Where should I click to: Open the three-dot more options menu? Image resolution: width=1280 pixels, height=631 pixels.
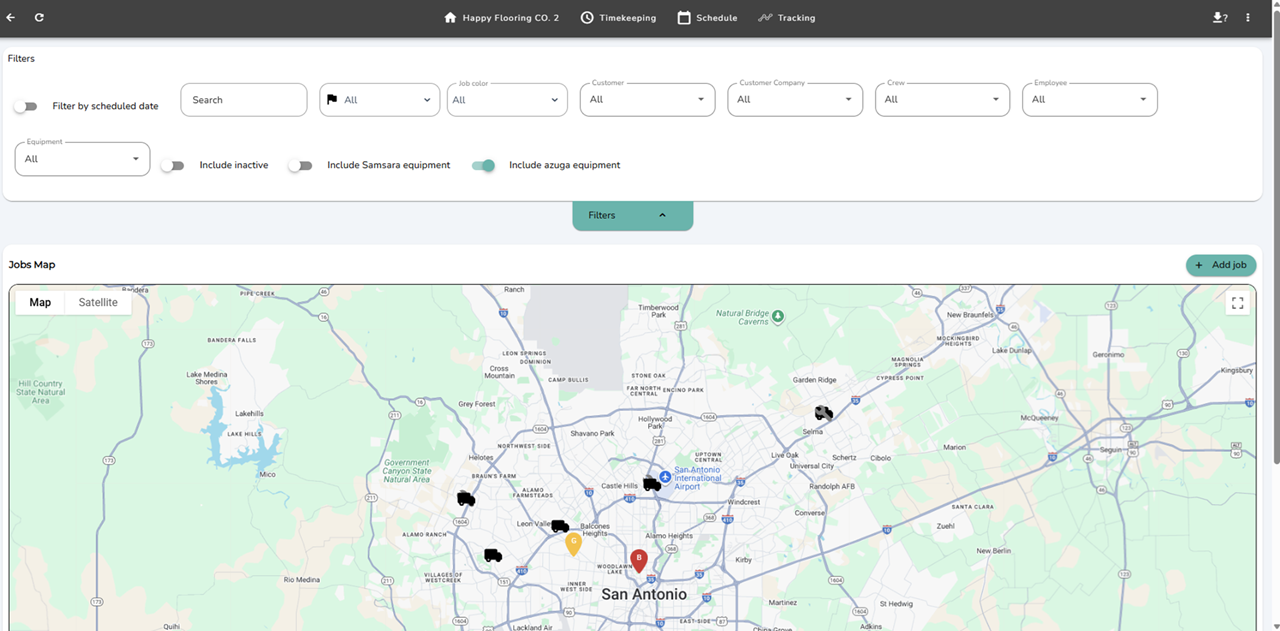click(1248, 18)
